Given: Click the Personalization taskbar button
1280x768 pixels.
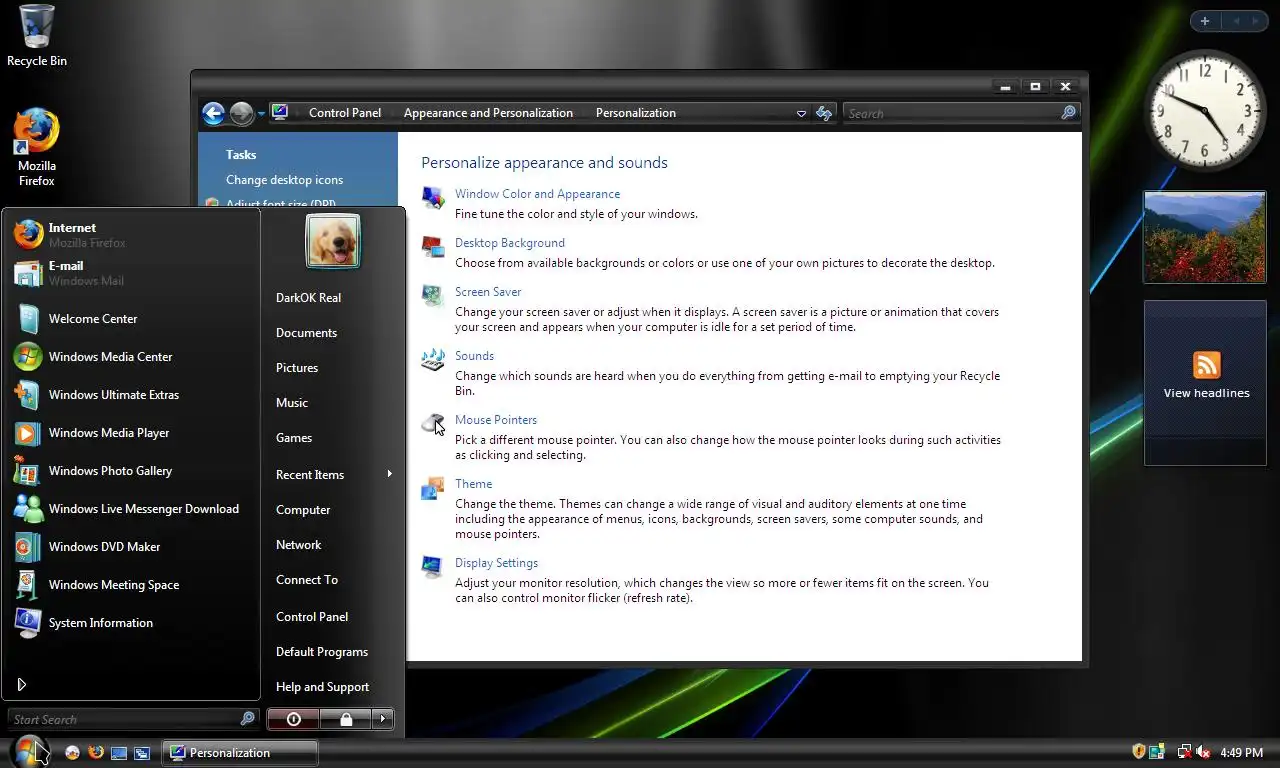Looking at the screenshot, I should tap(240, 752).
